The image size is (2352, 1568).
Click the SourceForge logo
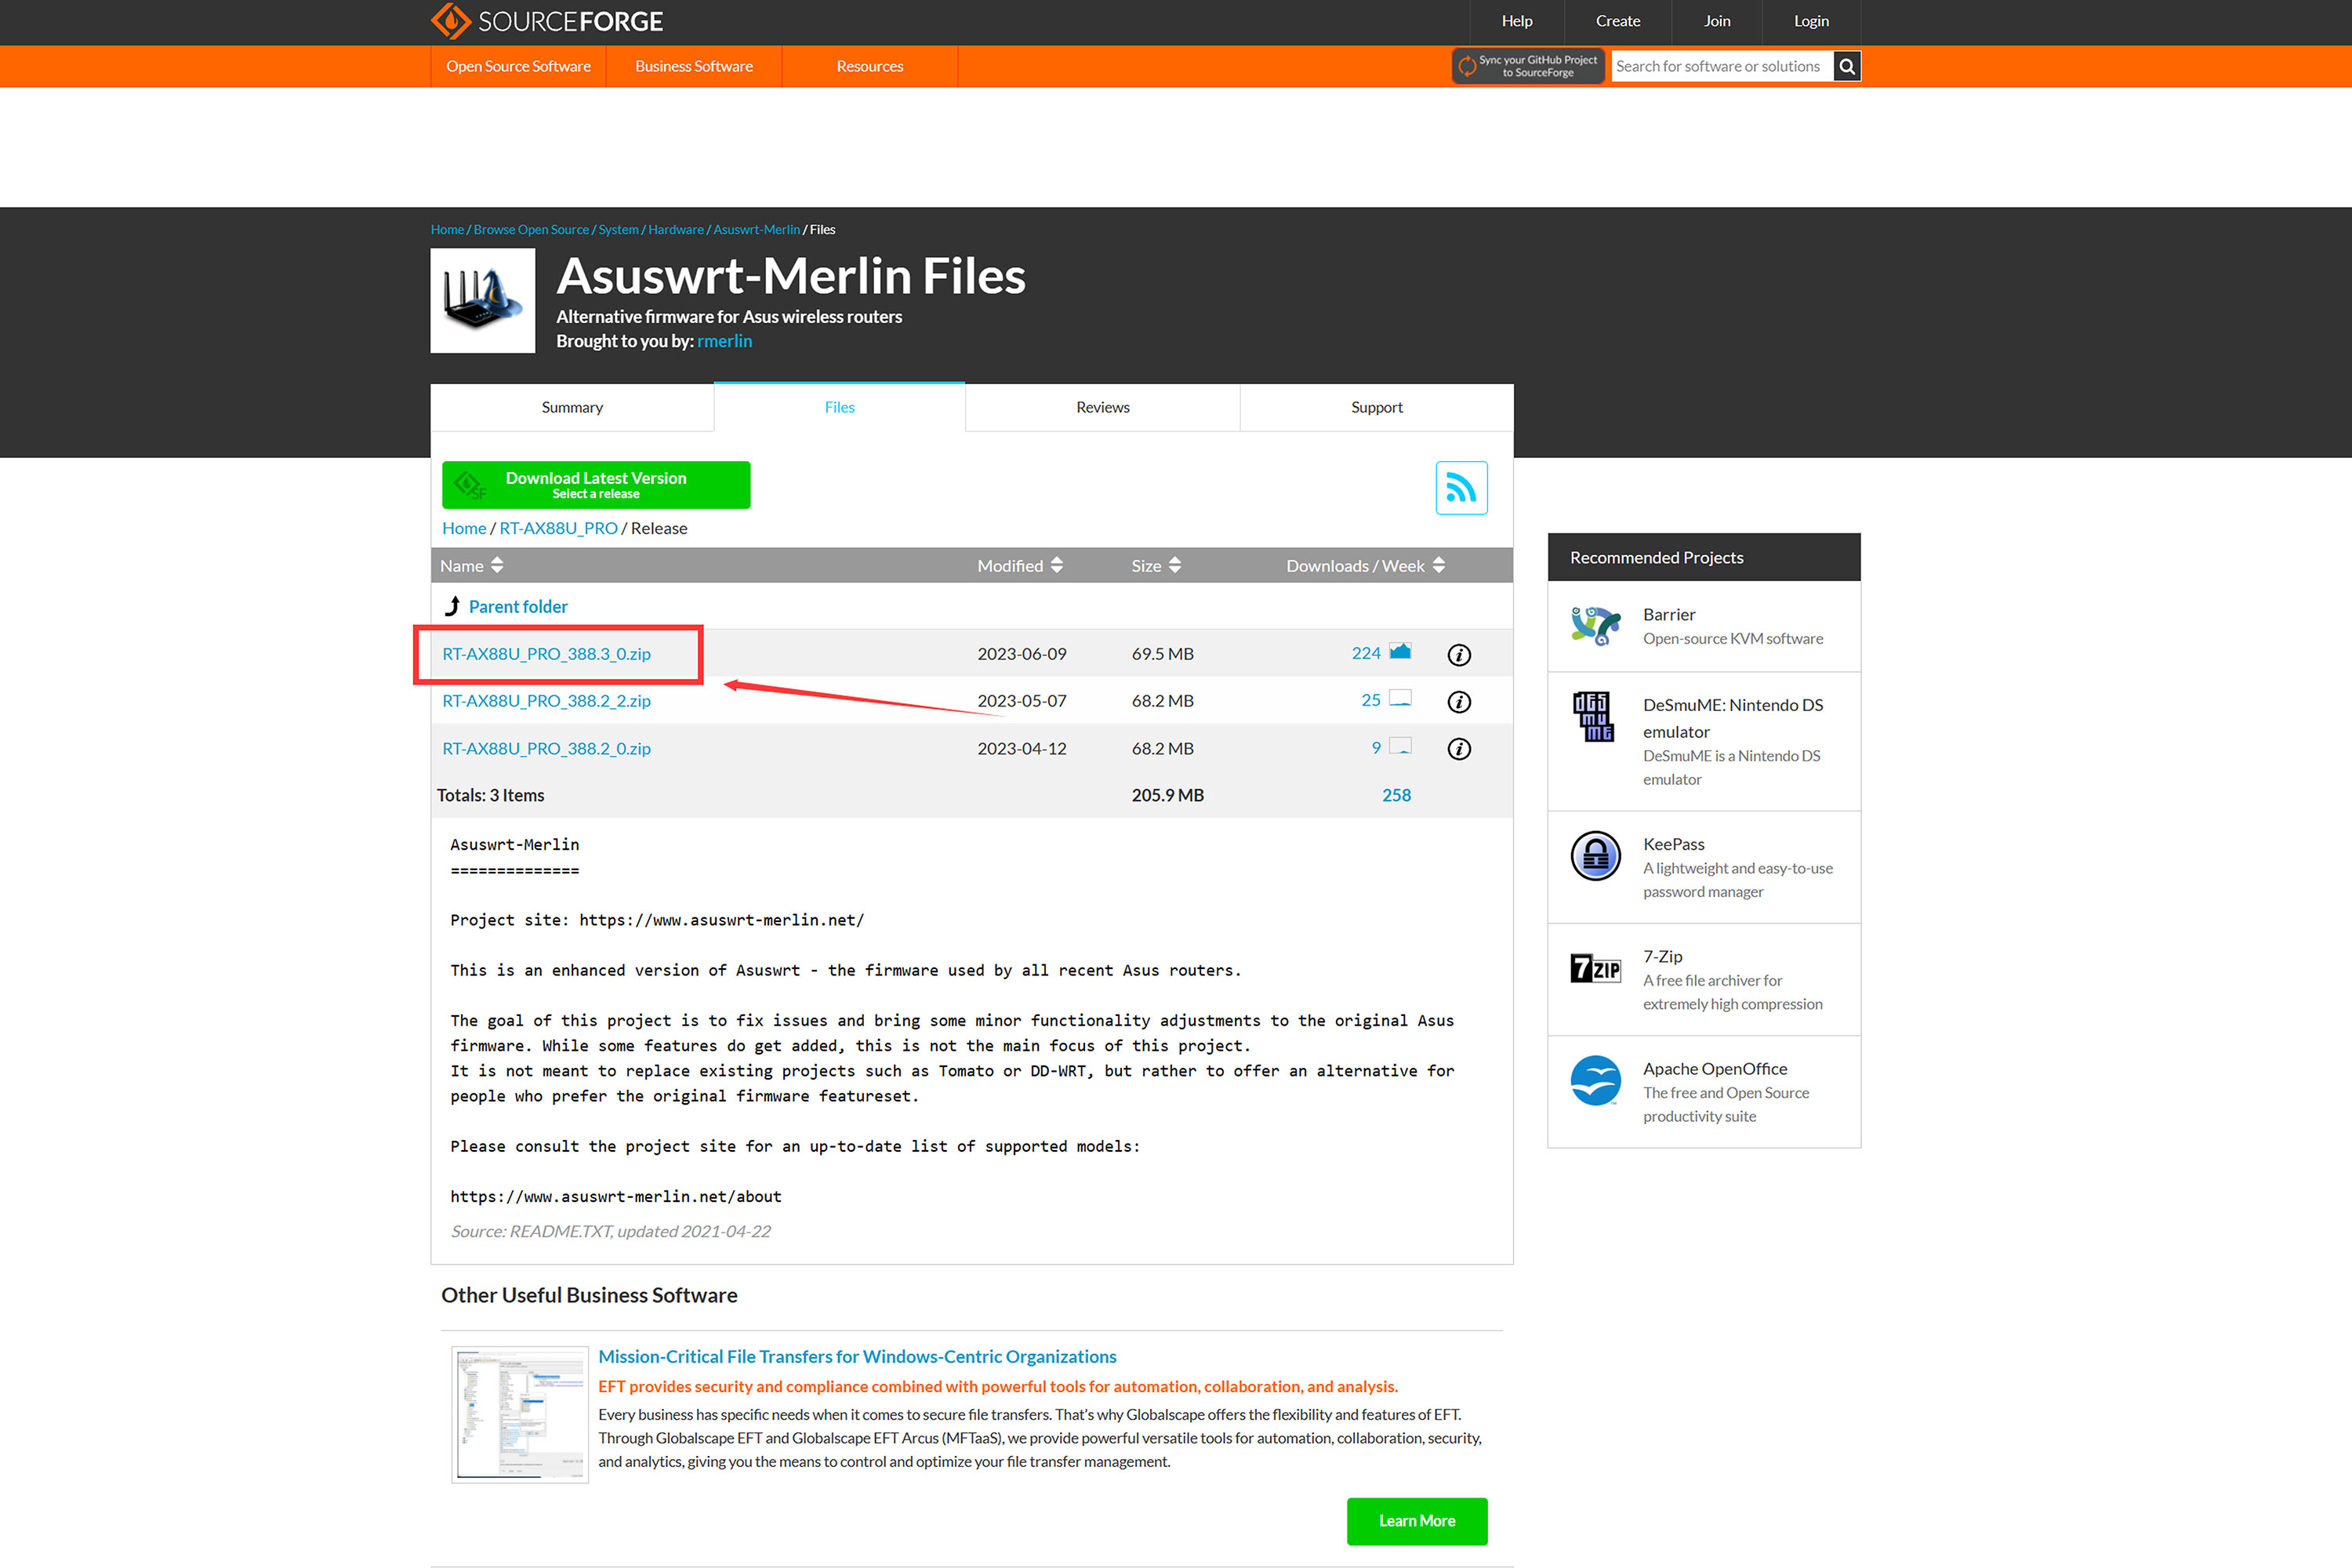(547, 21)
